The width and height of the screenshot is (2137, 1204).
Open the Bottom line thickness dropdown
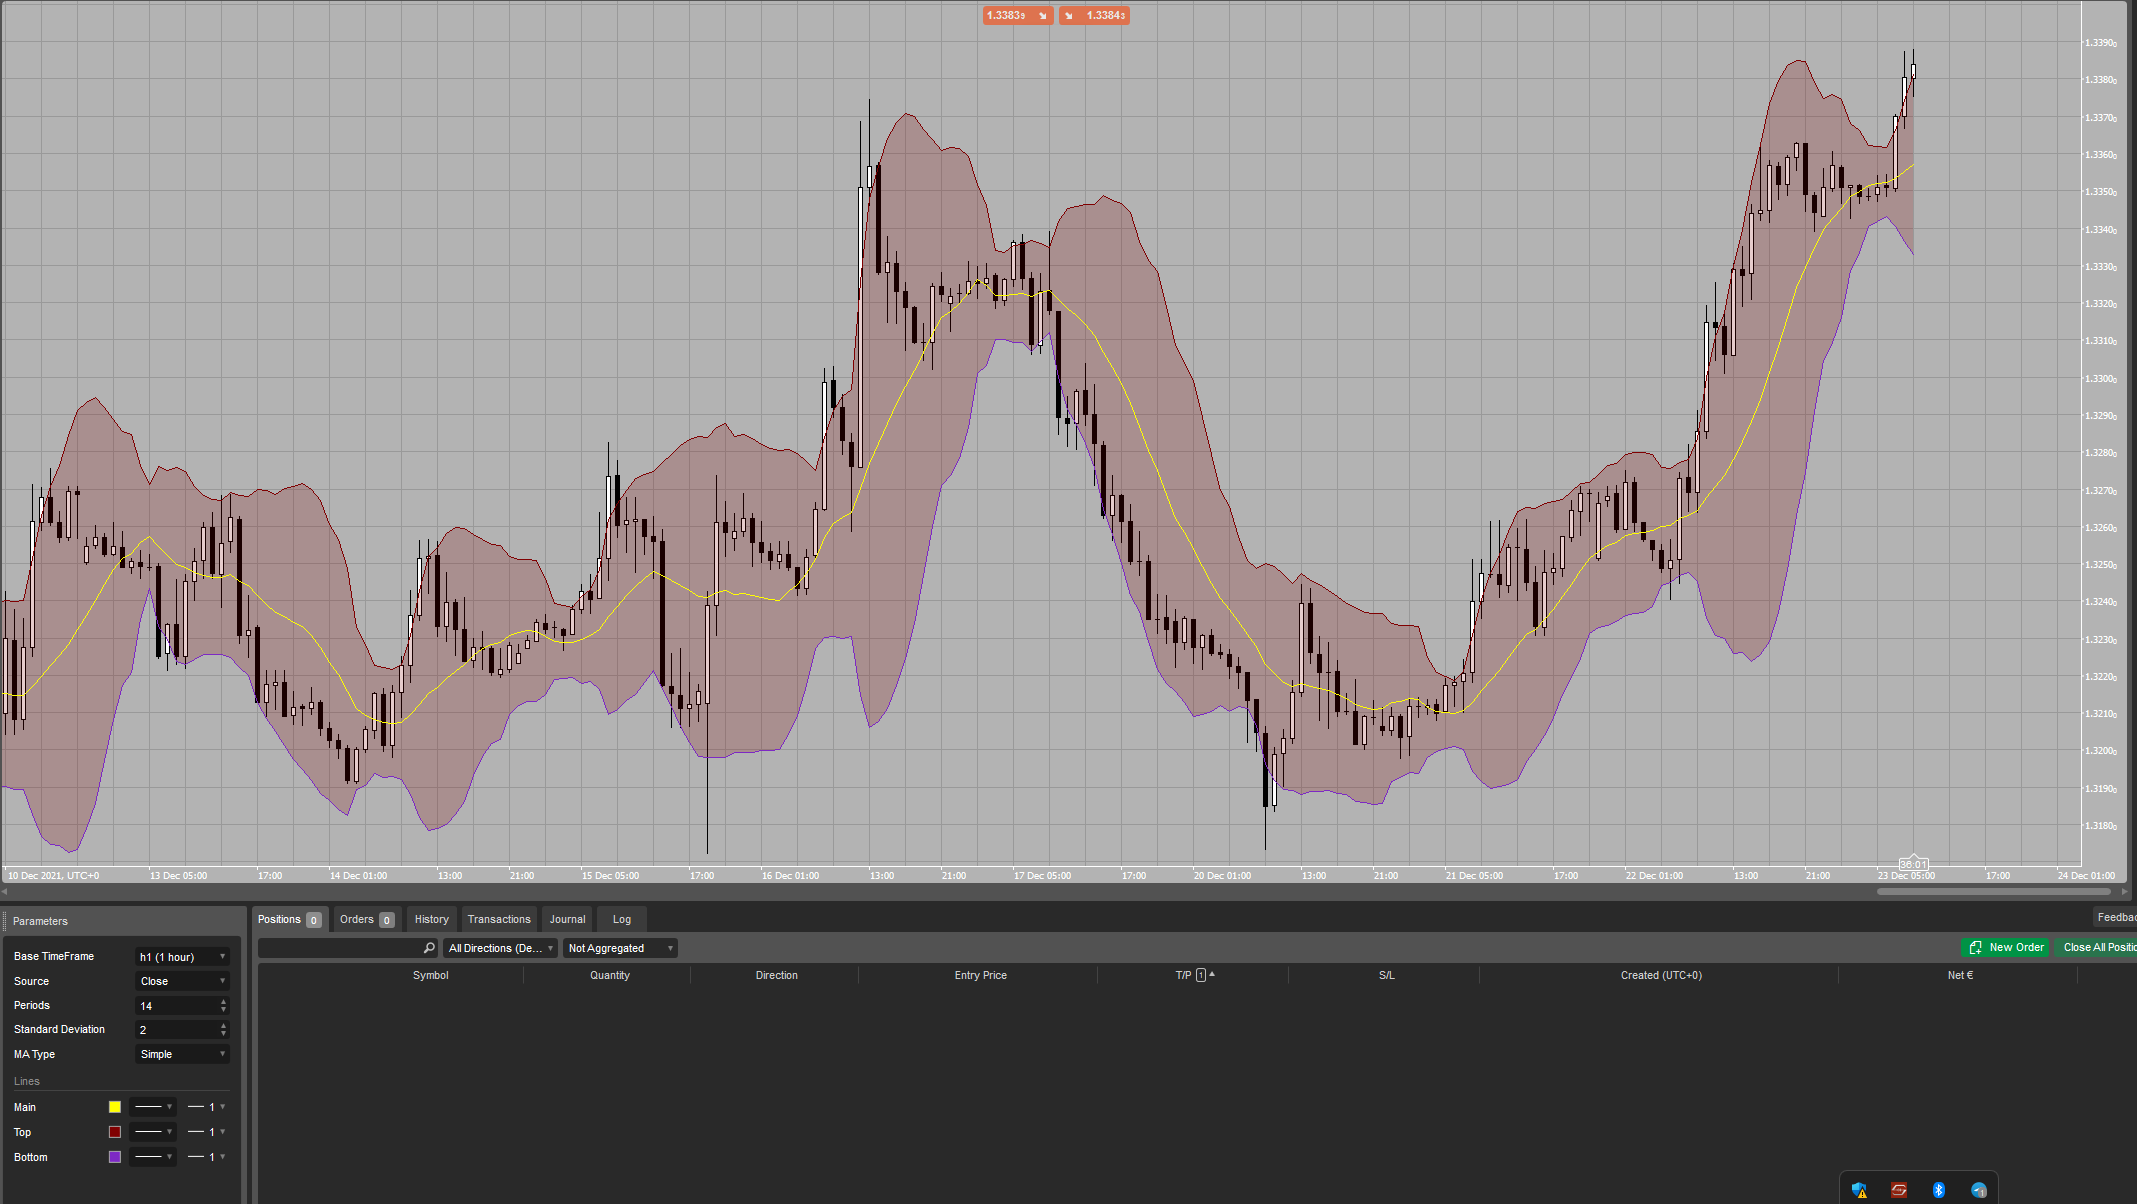207,1157
